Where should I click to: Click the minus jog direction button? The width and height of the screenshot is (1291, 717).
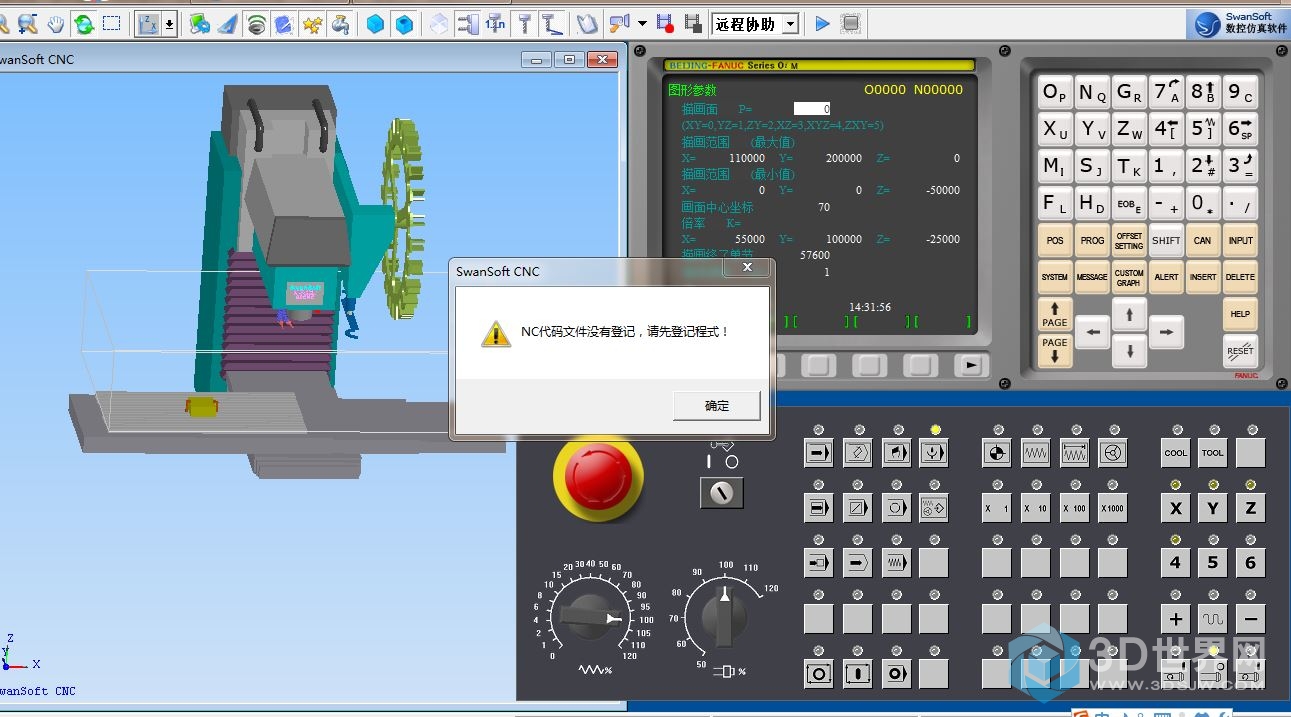[x=1250, y=619]
